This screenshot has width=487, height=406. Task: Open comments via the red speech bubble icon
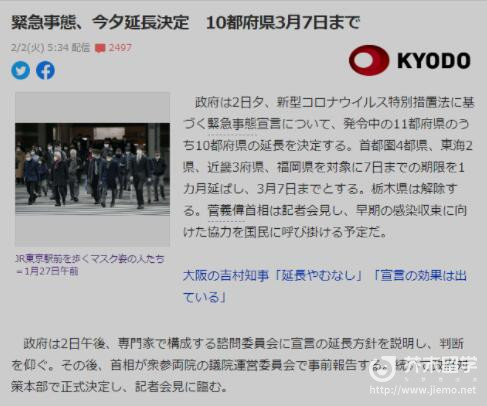click(x=100, y=48)
